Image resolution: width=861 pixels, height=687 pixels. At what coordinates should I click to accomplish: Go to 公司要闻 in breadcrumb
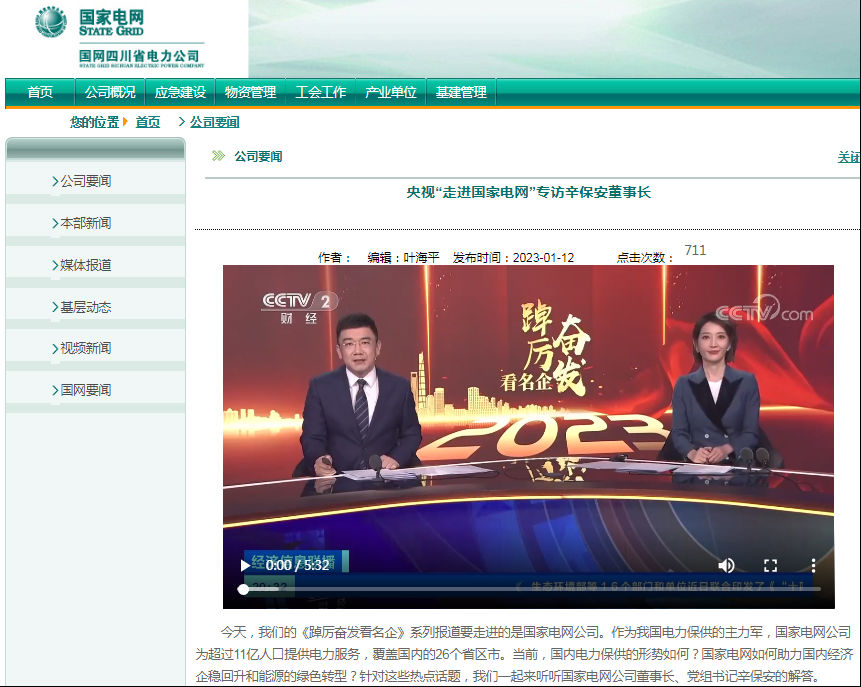(215, 122)
